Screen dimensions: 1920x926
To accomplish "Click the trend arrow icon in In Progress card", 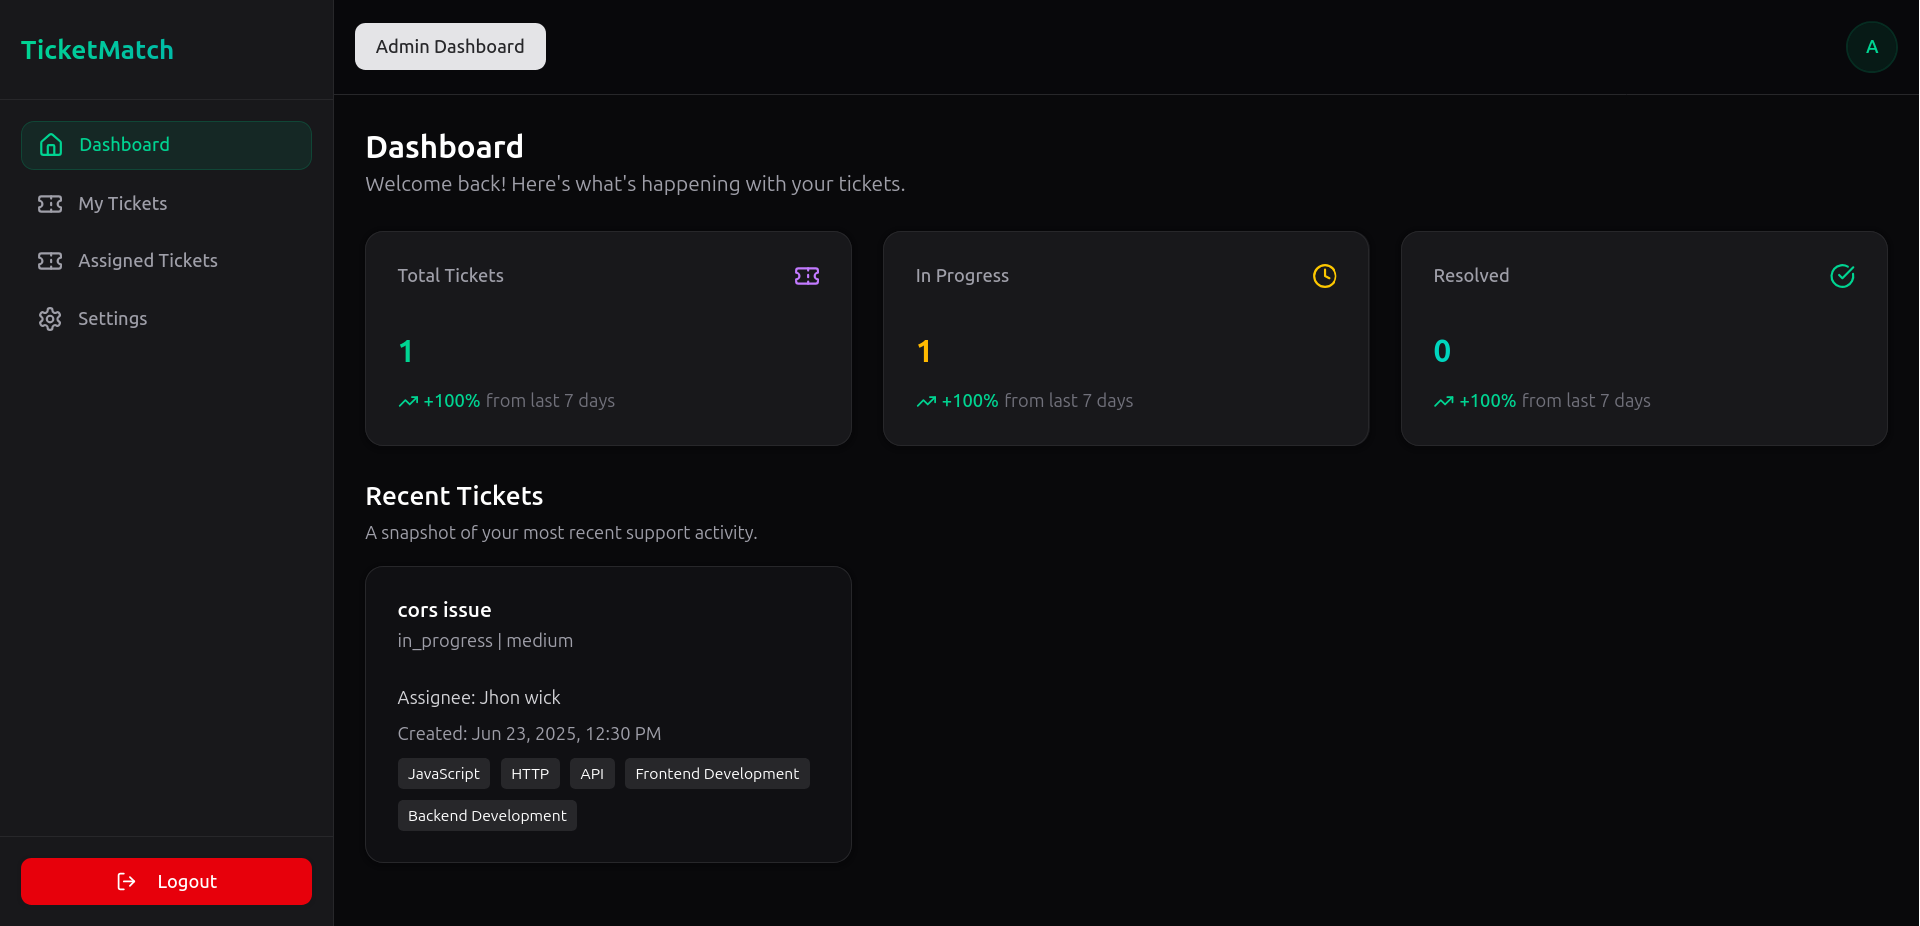I will [x=926, y=402].
